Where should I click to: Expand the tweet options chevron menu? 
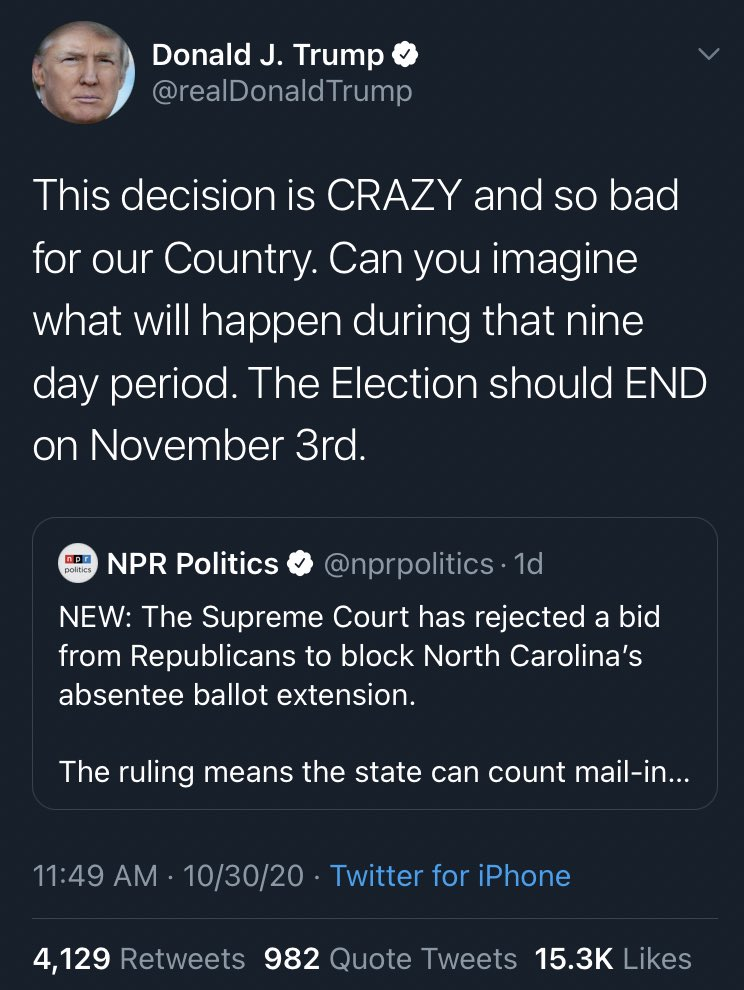point(709,54)
